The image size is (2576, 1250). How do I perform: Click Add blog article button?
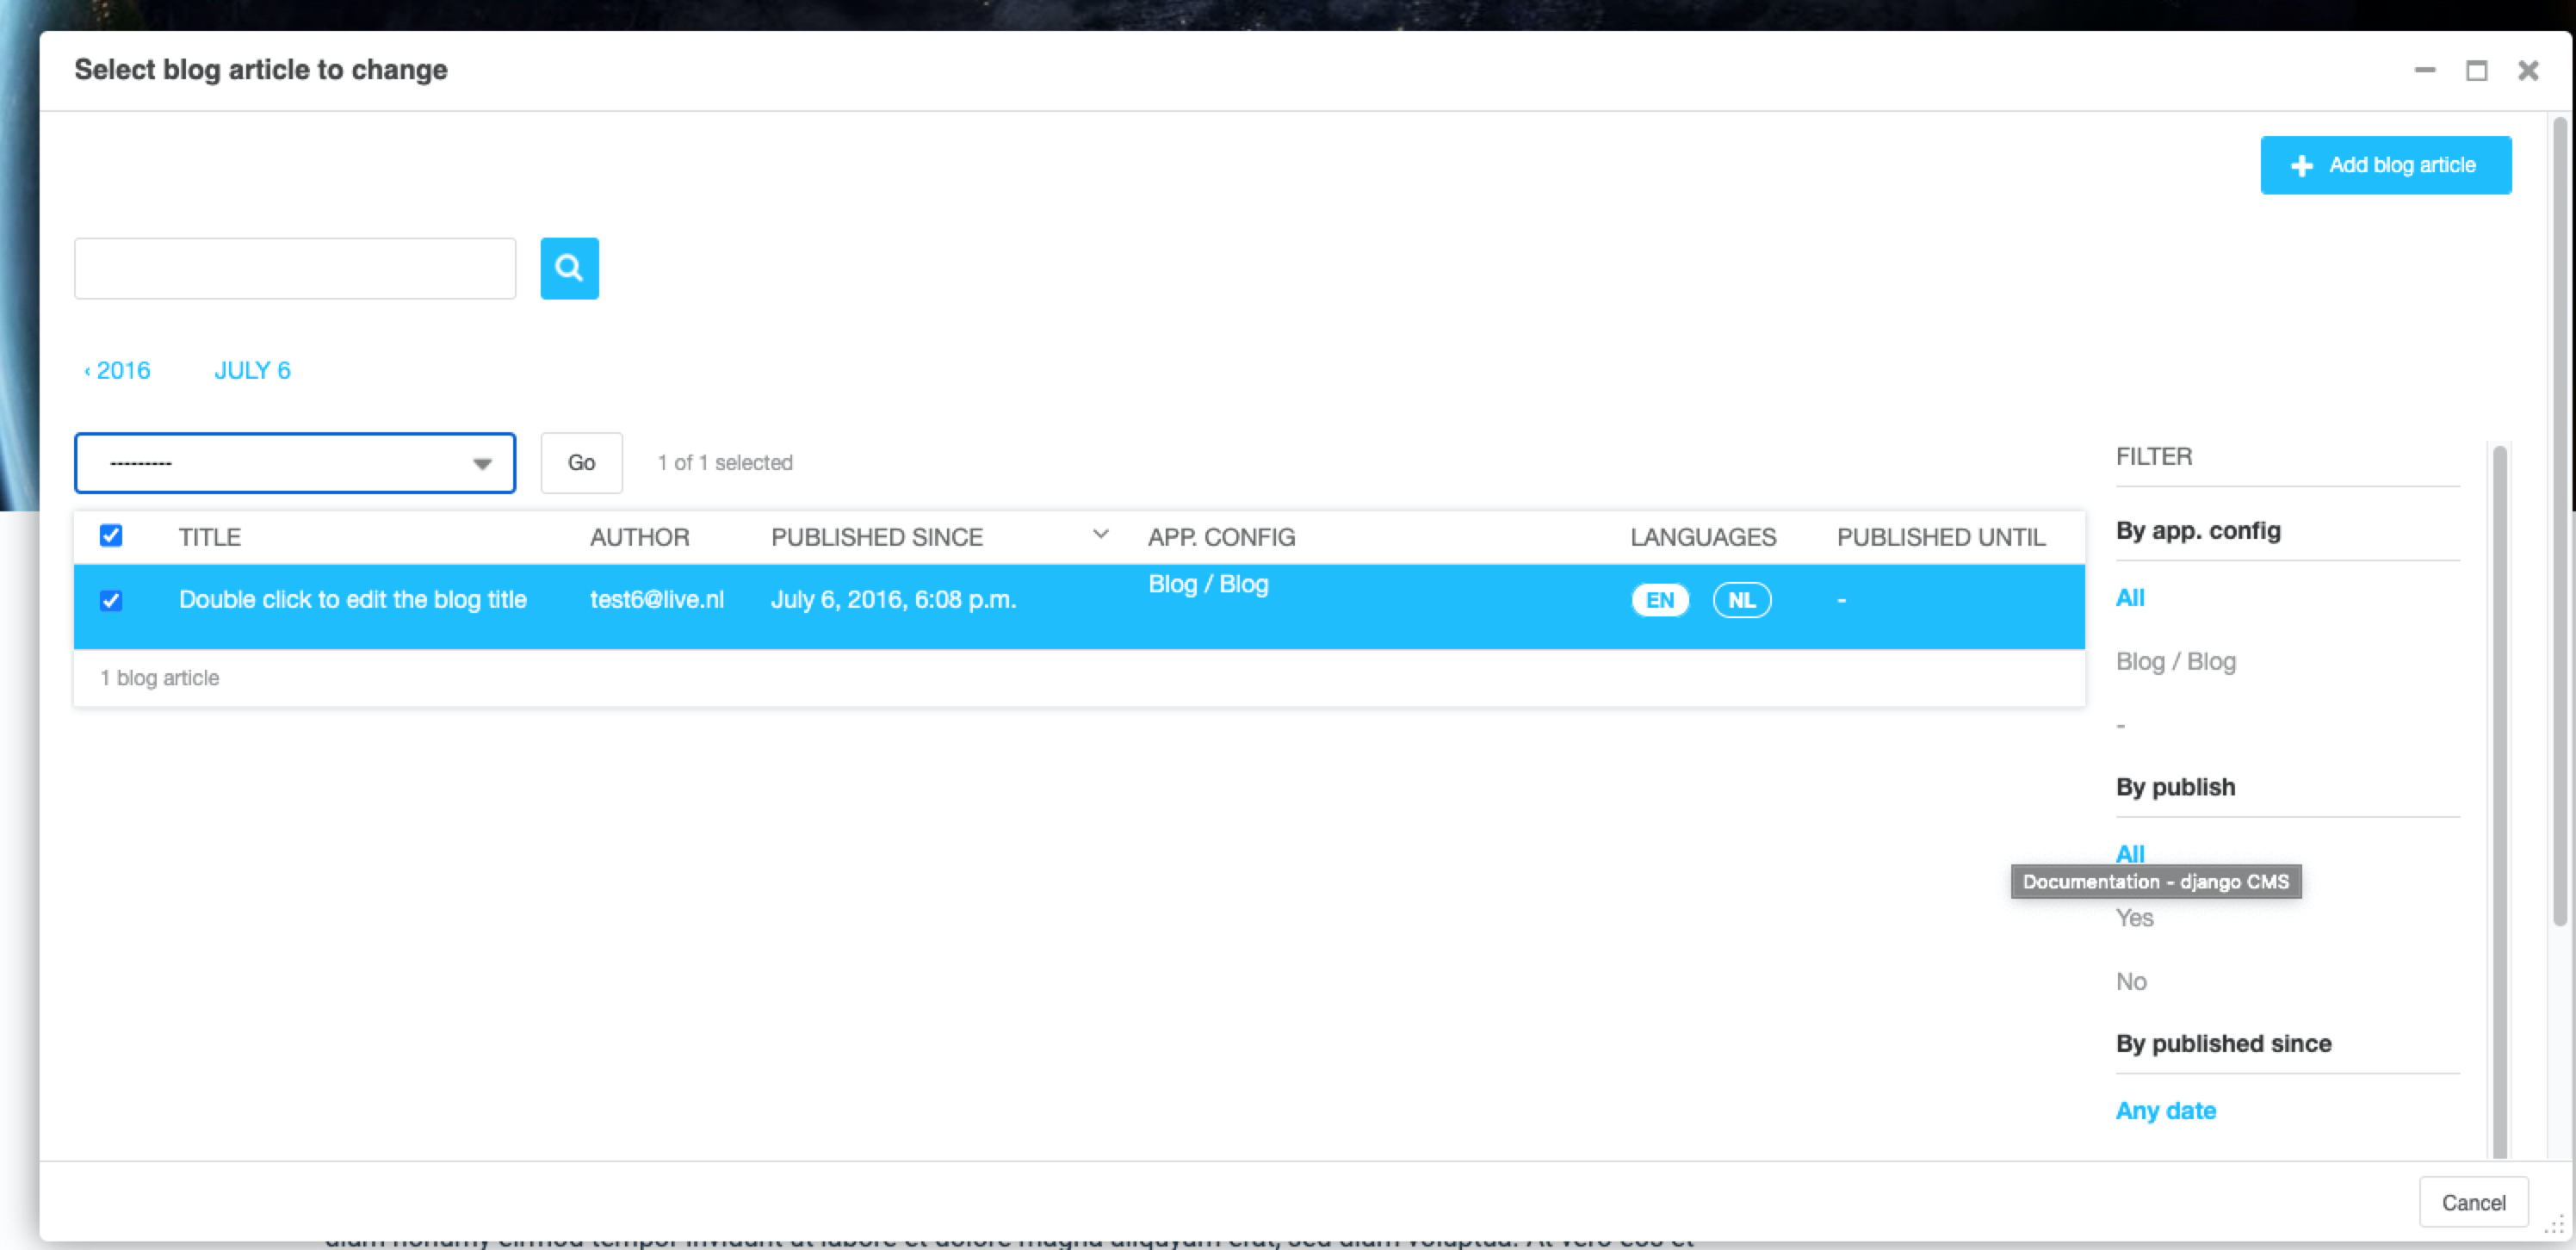(x=2385, y=165)
